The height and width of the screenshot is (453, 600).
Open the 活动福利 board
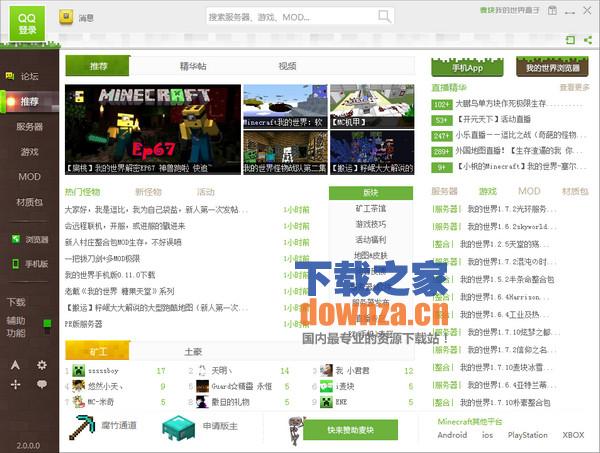[370, 240]
